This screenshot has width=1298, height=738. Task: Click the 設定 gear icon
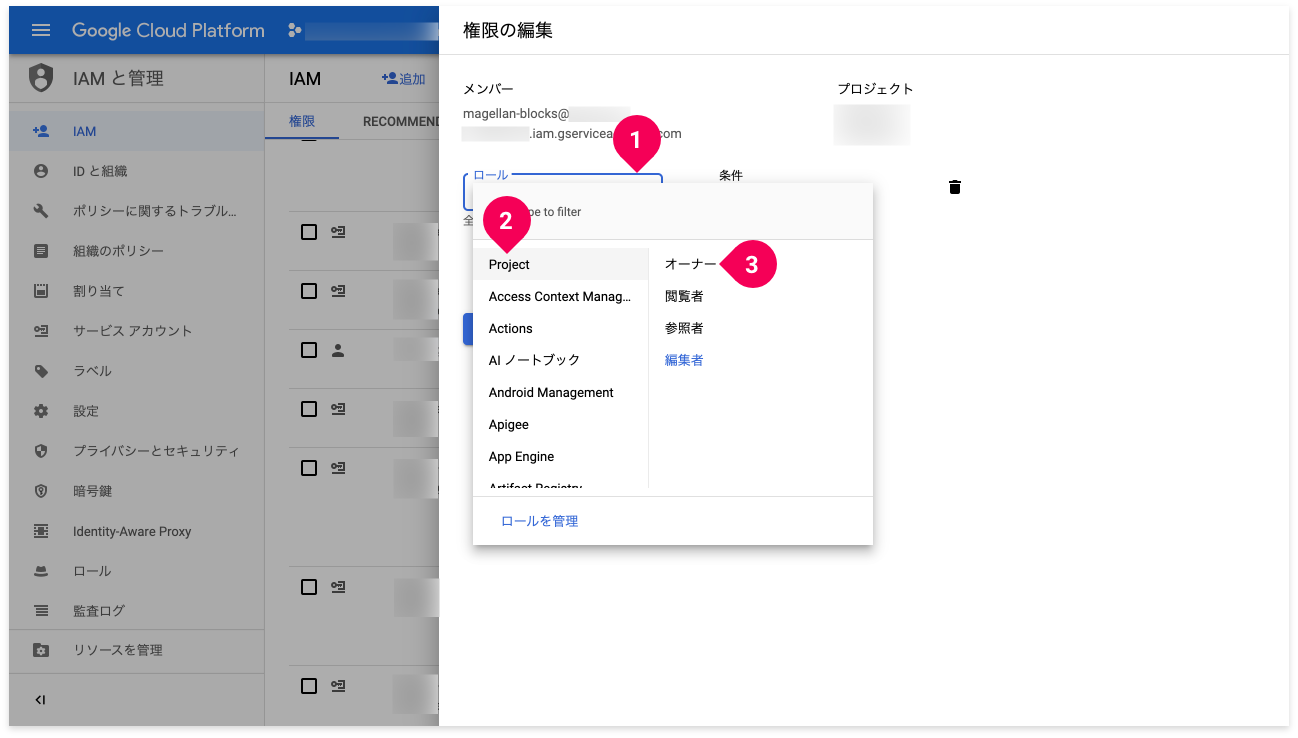(41, 411)
